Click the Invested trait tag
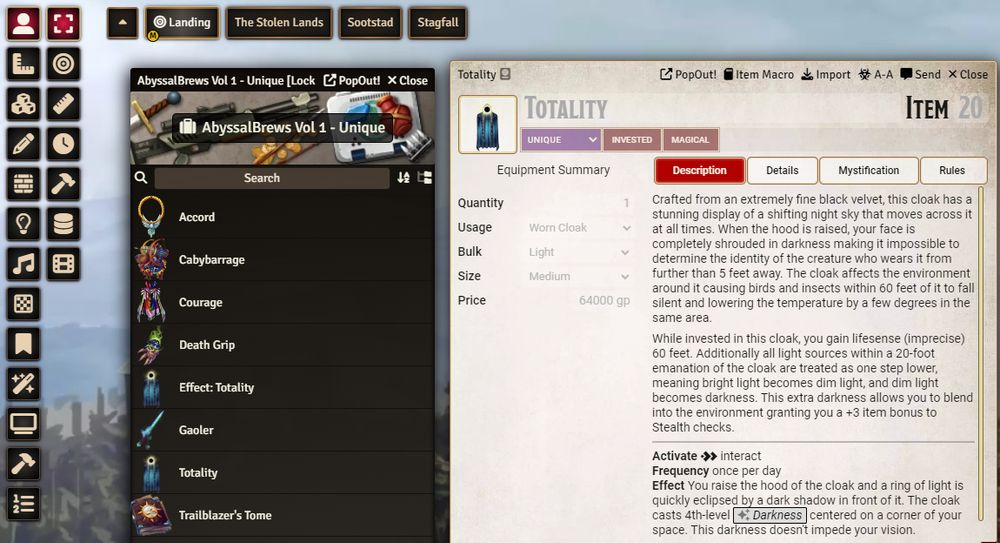 tap(631, 140)
